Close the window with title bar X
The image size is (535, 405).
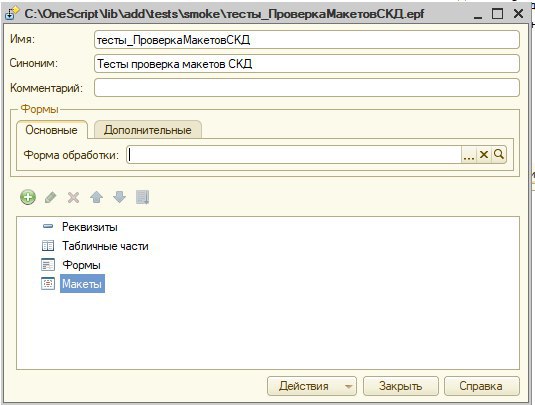[518, 14]
